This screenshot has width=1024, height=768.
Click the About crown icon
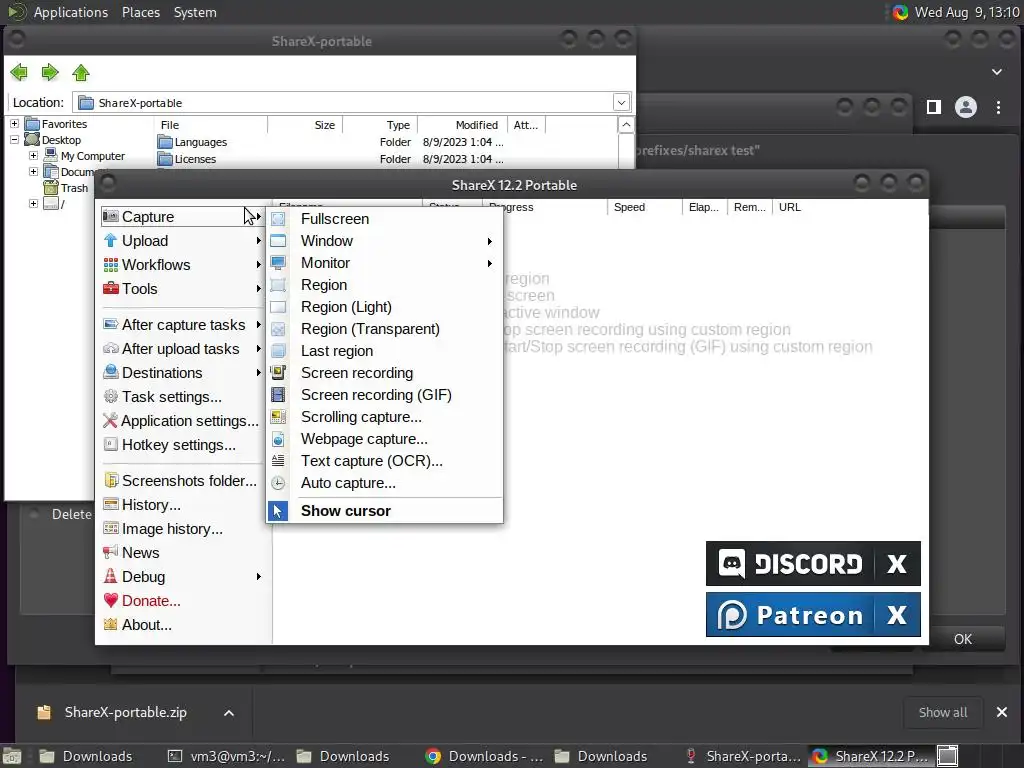[111, 624]
